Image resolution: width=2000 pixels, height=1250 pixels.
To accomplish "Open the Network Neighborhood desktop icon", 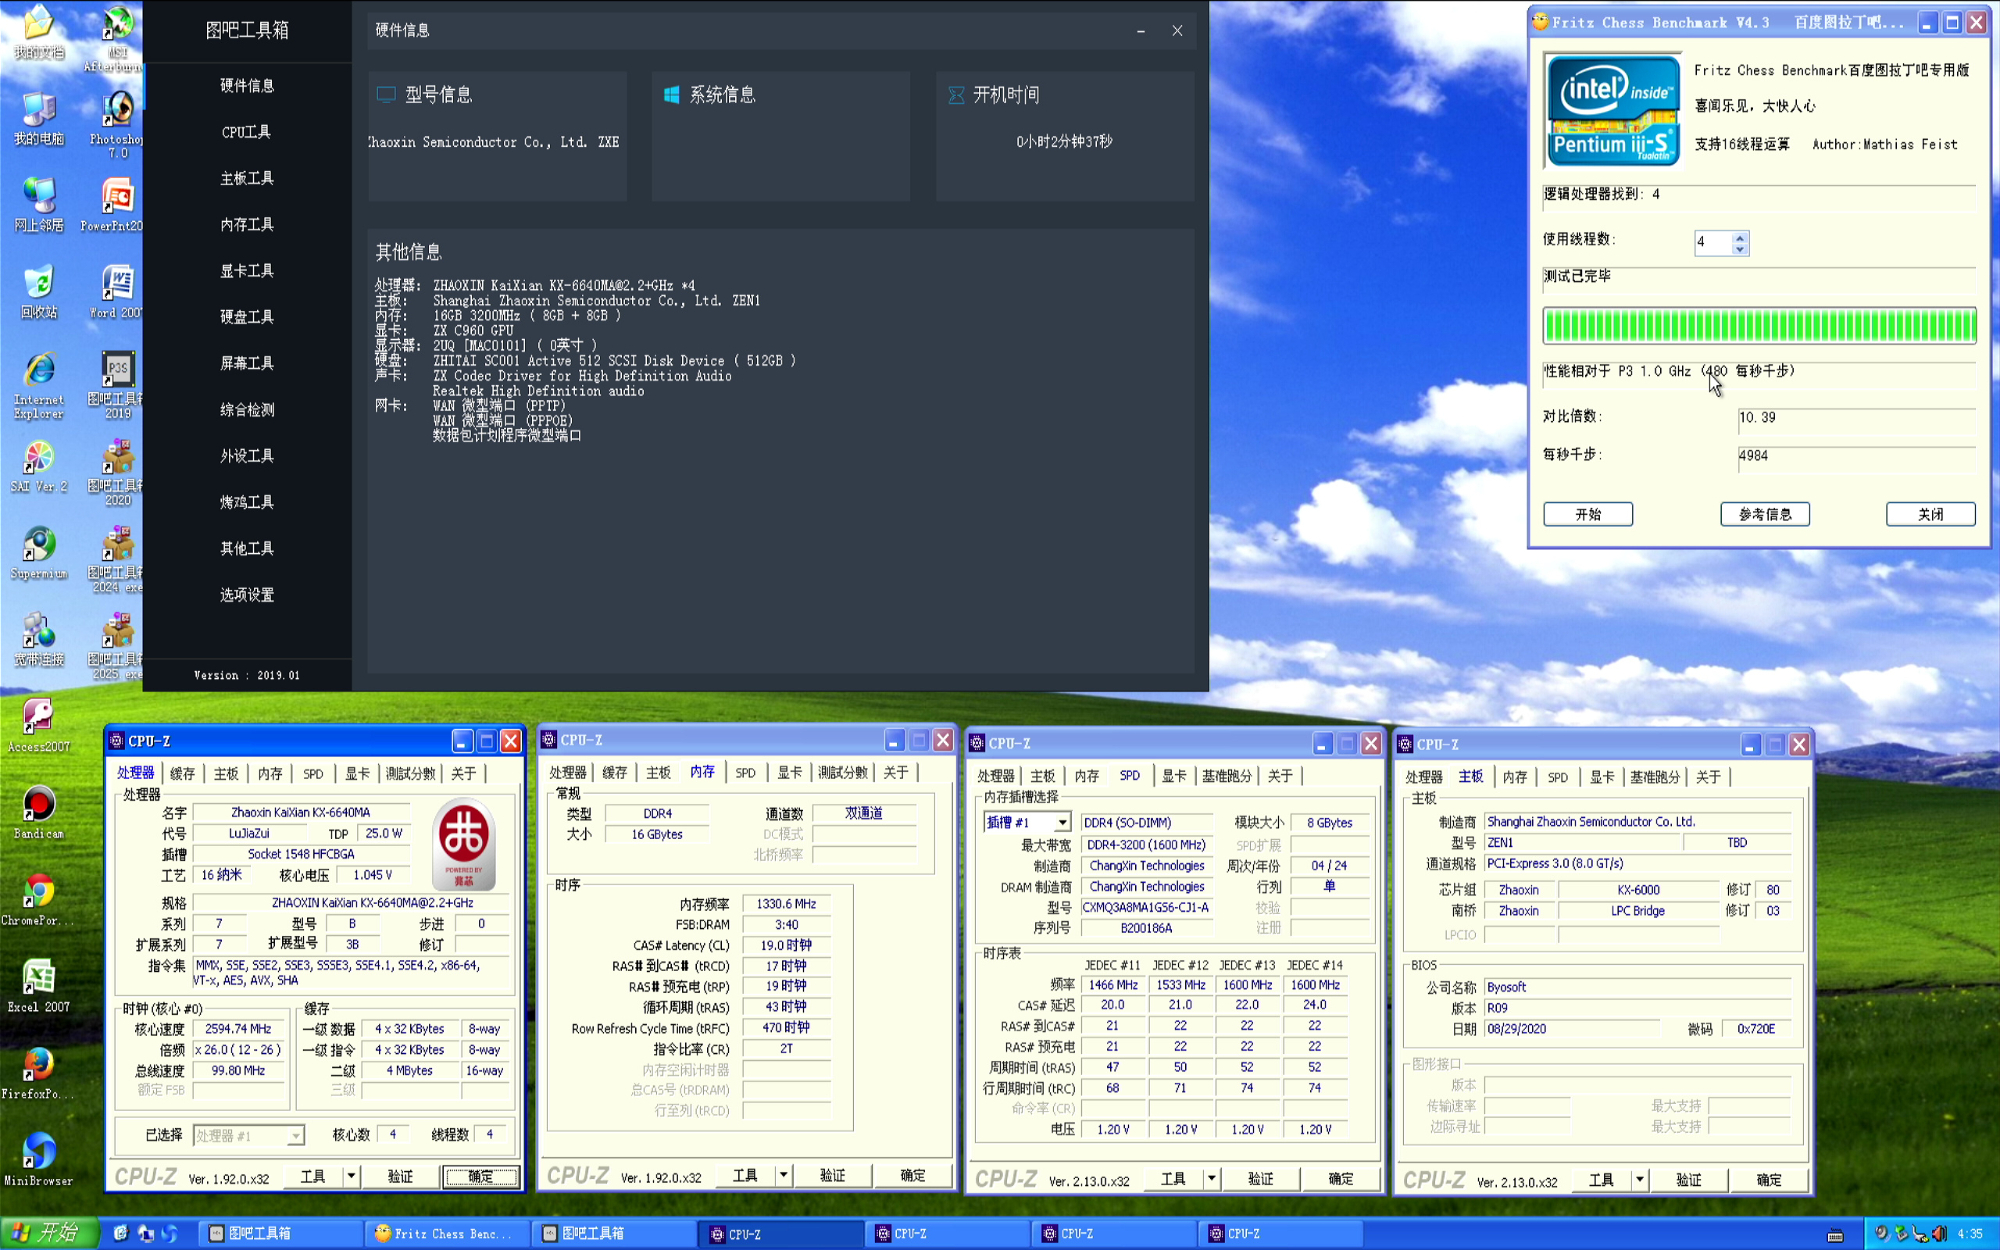I will (x=39, y=205).
